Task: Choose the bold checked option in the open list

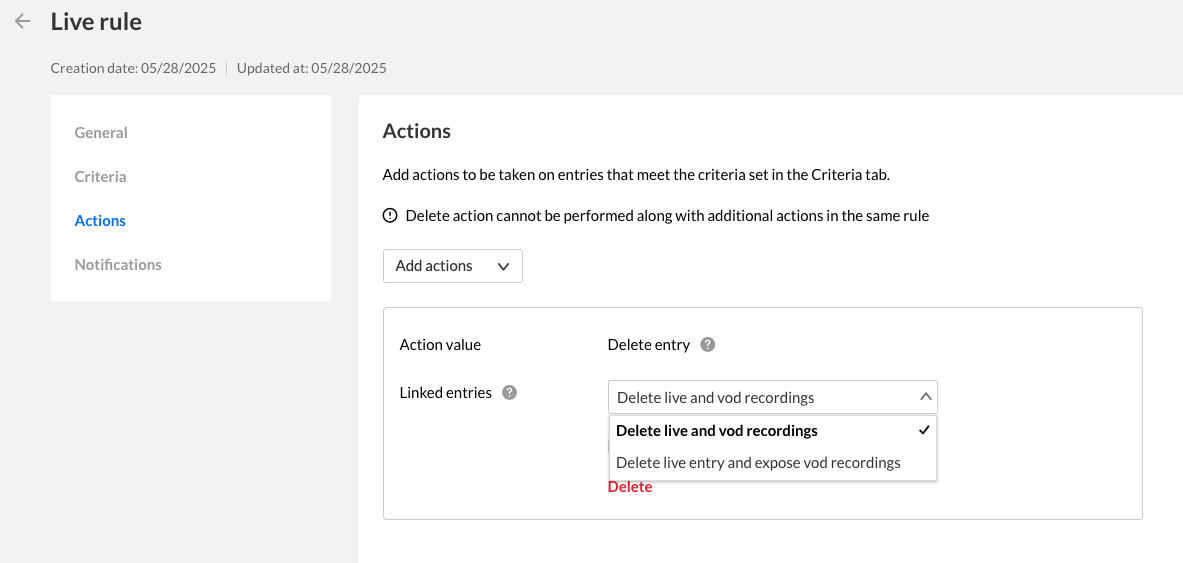Action: click(717, 431)
